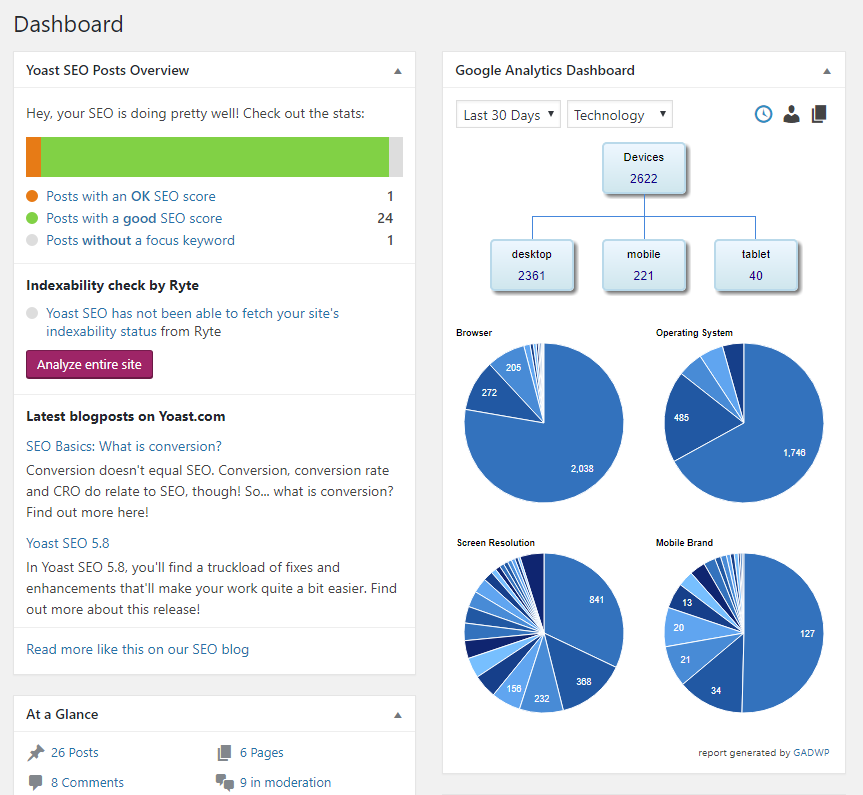Viewport: 863px width, 795px height.
Task: Click the Devices 2622 node in the chart
Action: [644, 168]
